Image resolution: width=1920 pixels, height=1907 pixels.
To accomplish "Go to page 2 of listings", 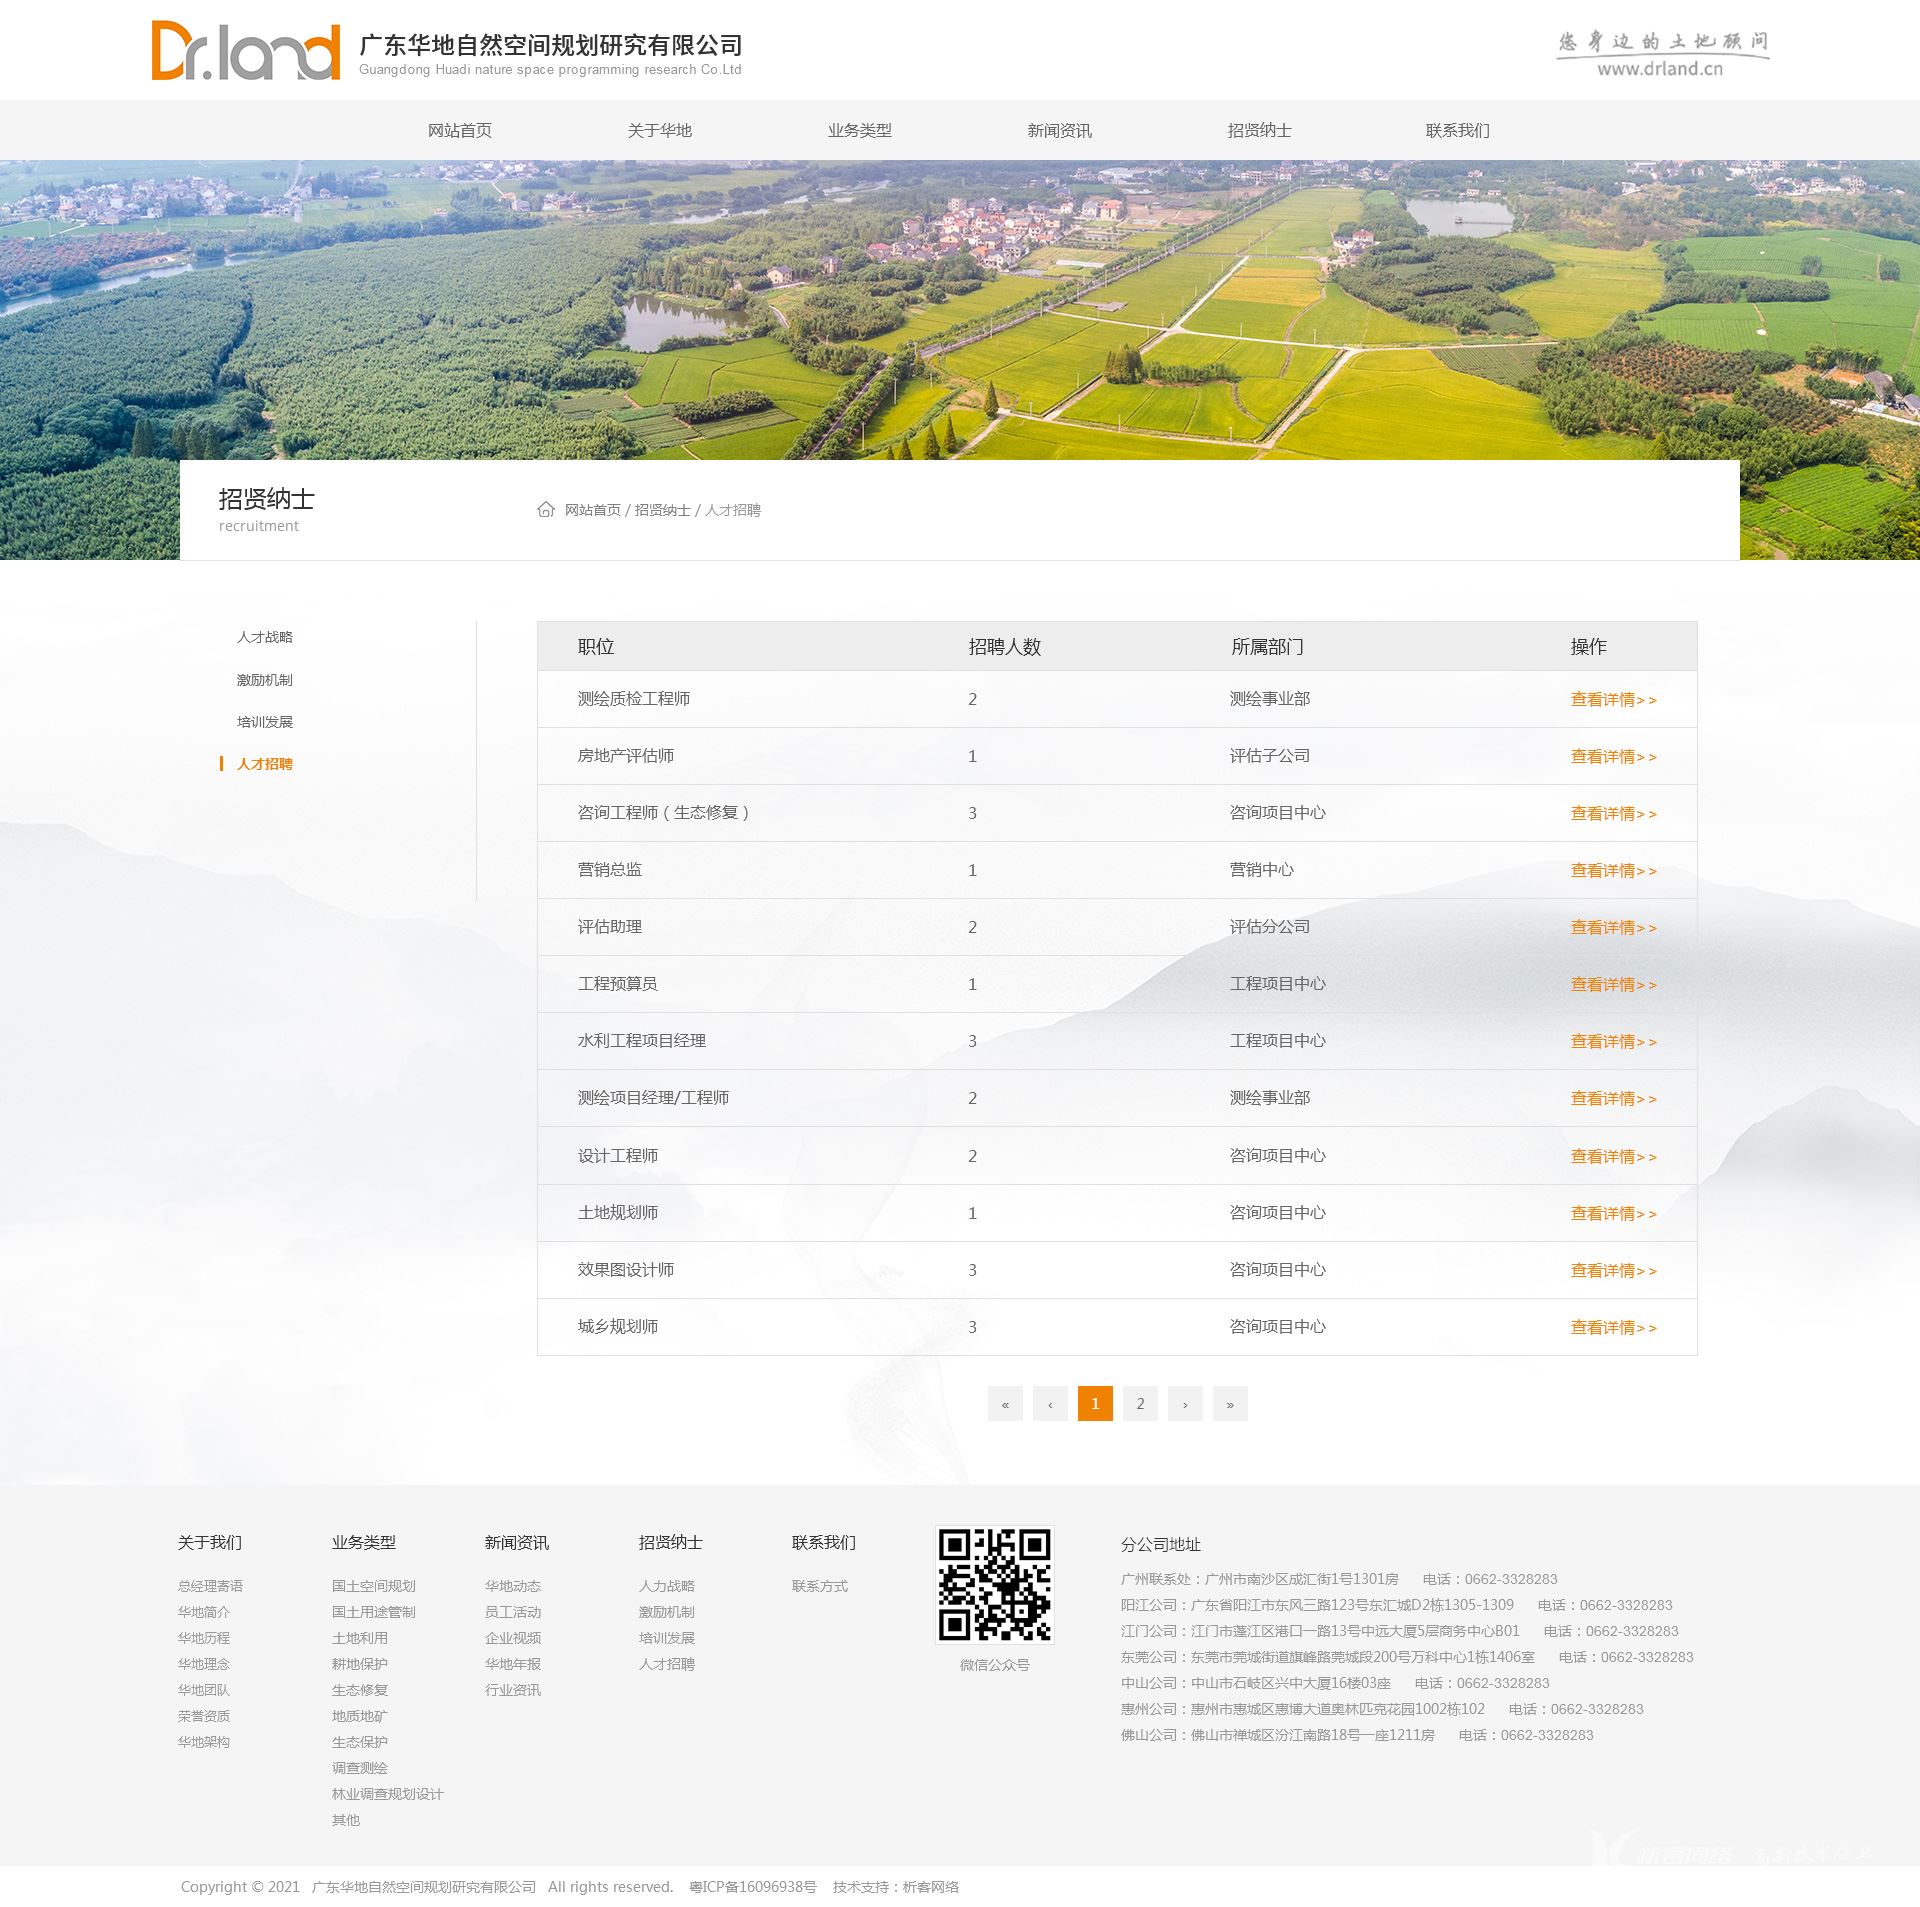I will (1140, 1404).
